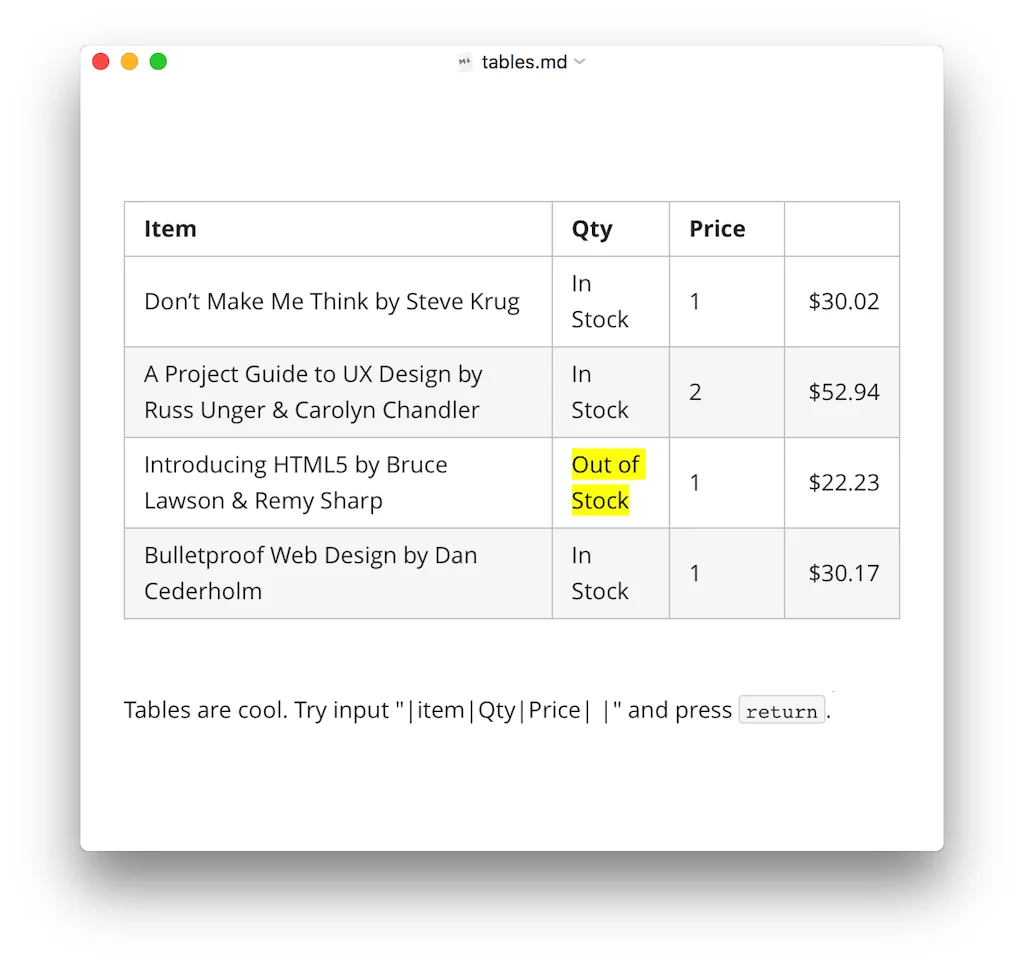The height and width of the screenshot is (966, 1024).
Task: Expand the title dropdown chevron beside tables.md
Action: point(580,62)
